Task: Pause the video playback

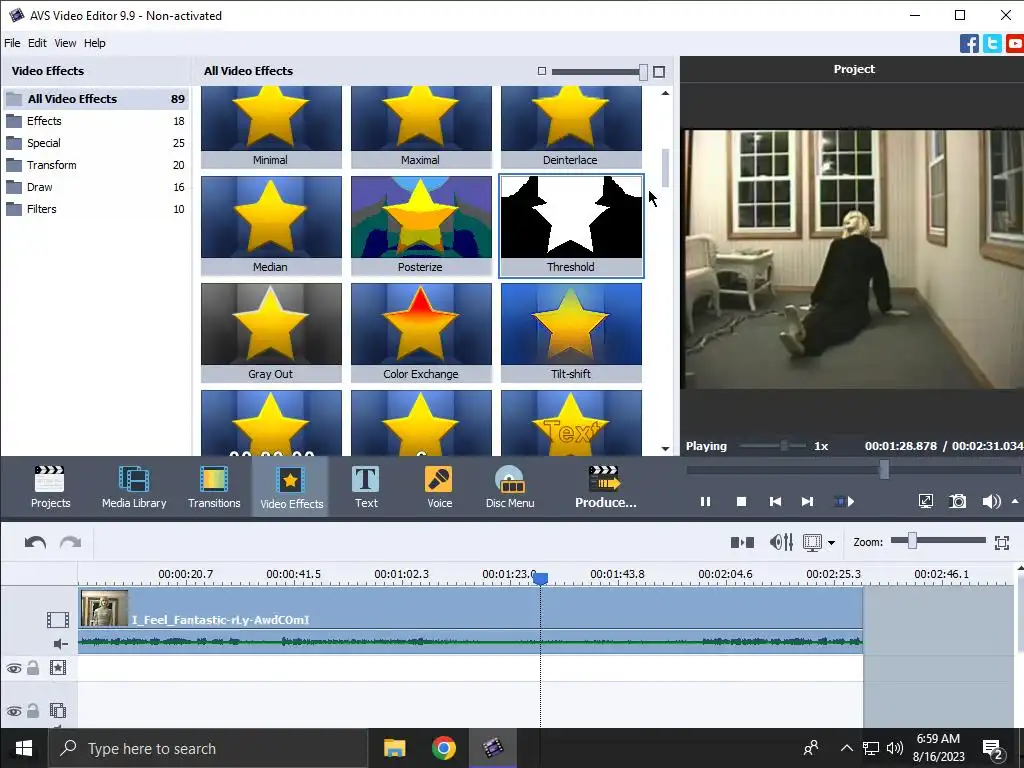Action: pos(705,502)
